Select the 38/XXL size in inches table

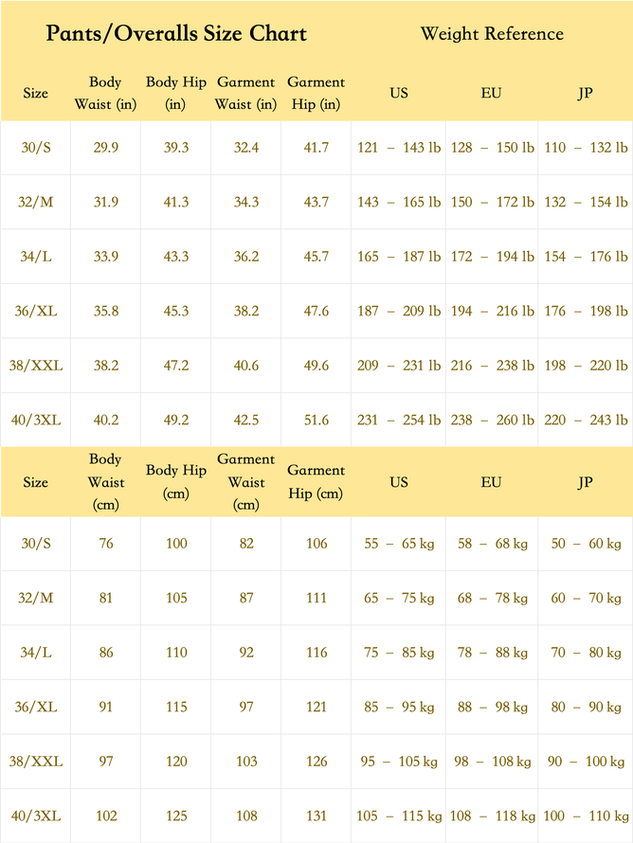(36, 366)
